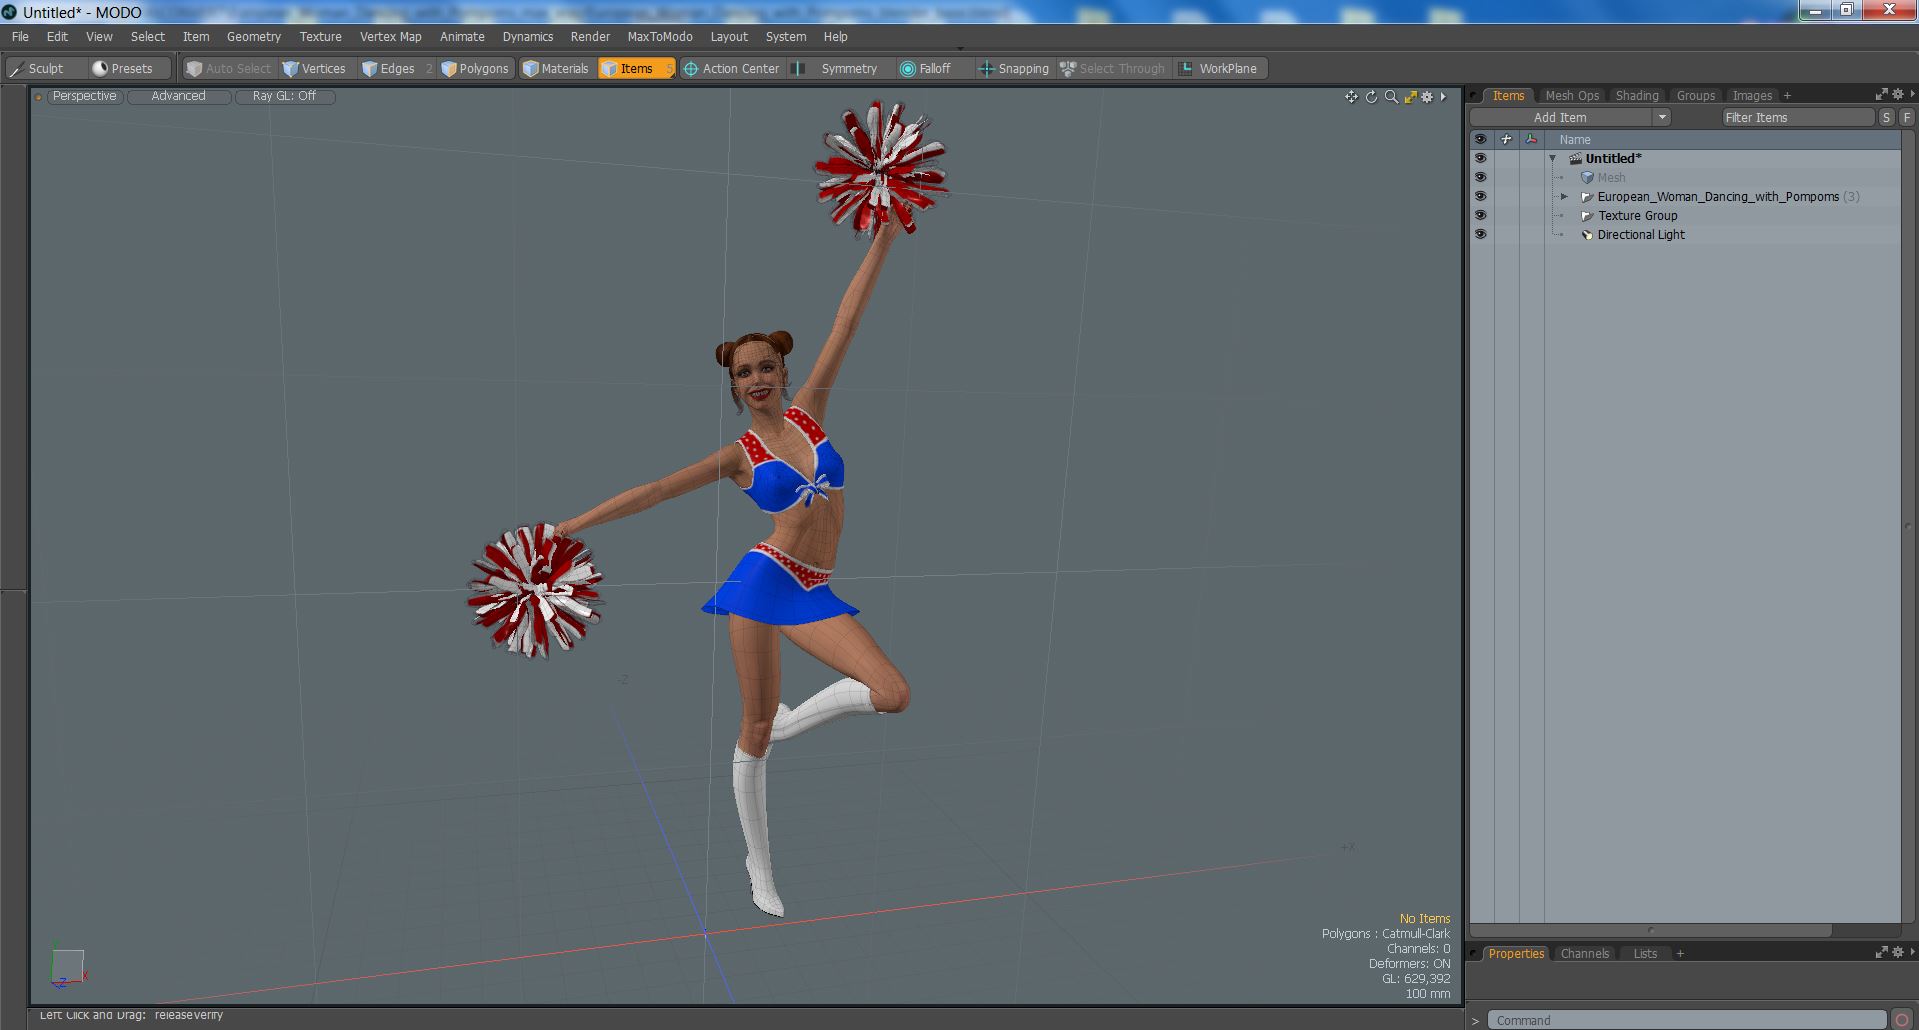1919x1030 pixels.
Task: Hide the European_Woman_Dancing_with_Pompoms group
Action: click(1480, 196)
